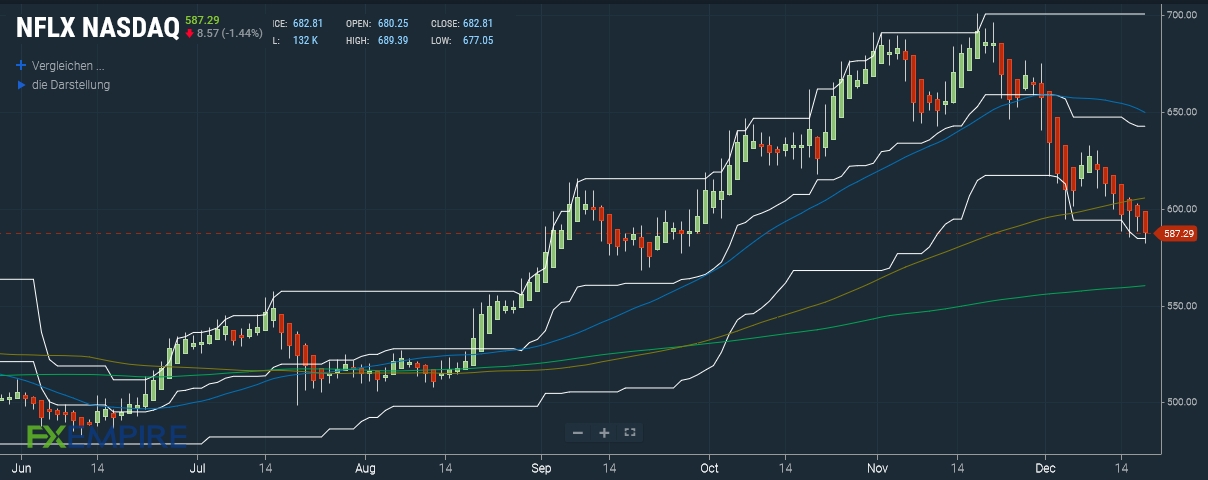Expand the 'die Darstellung' triangle
The height and width of the screenshot is (480, 1208).
tap(21, 85)
